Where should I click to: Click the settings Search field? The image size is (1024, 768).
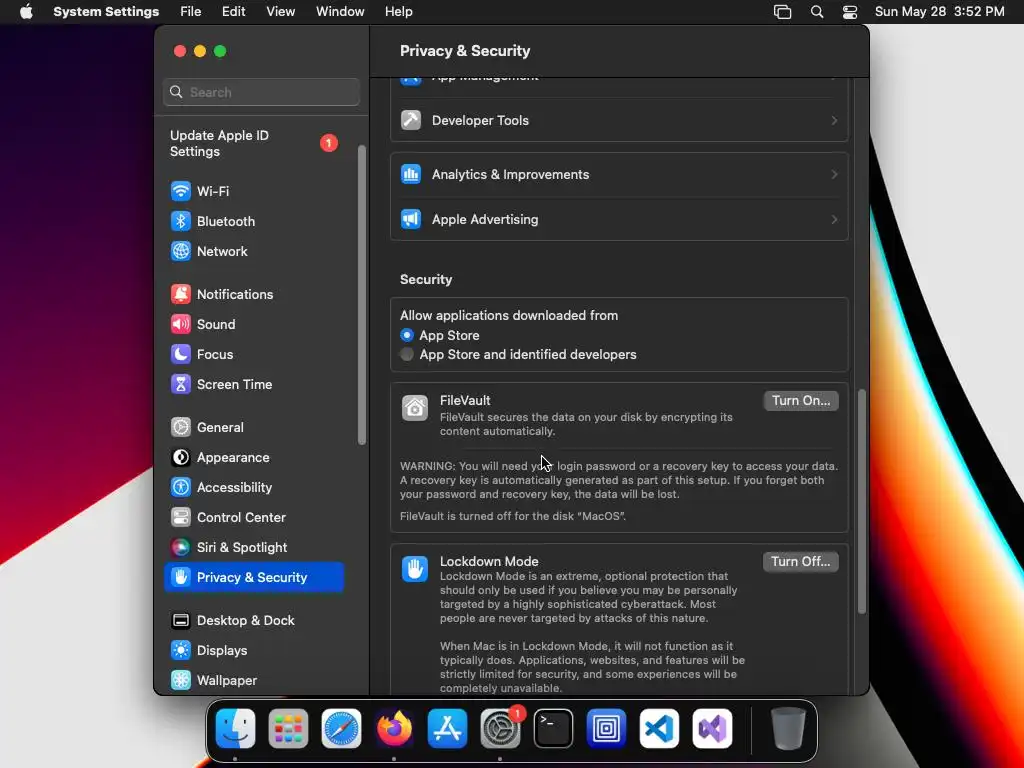click(x=261, y=92)
